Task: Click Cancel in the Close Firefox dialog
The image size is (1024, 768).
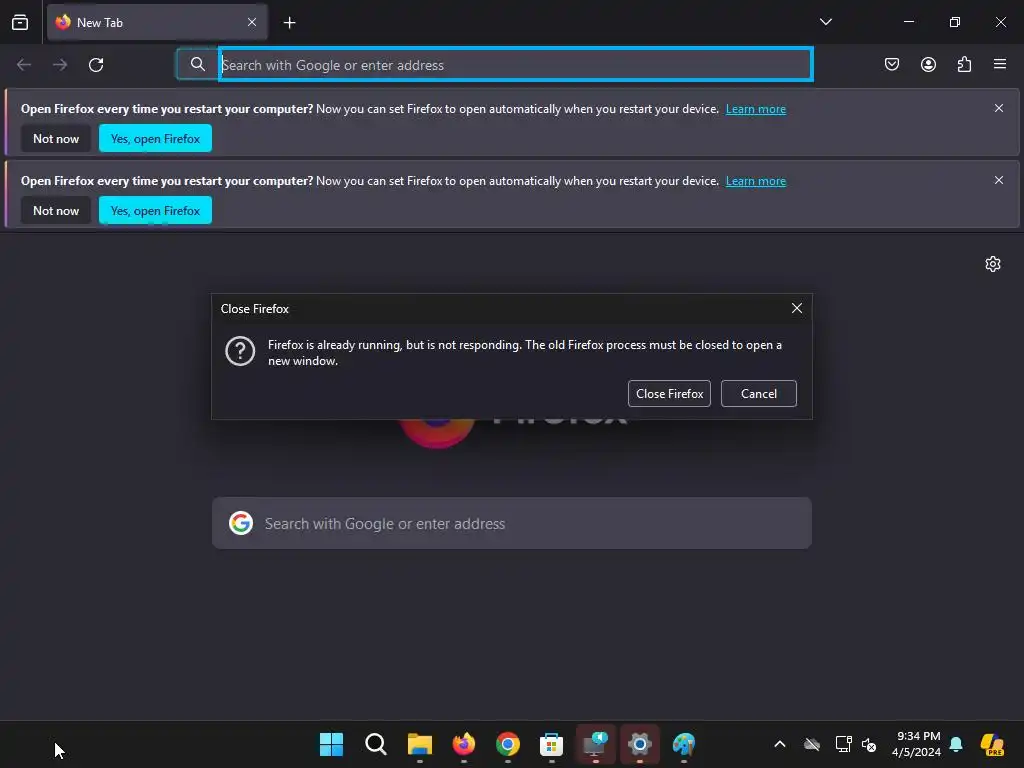Action: point(759,394)
